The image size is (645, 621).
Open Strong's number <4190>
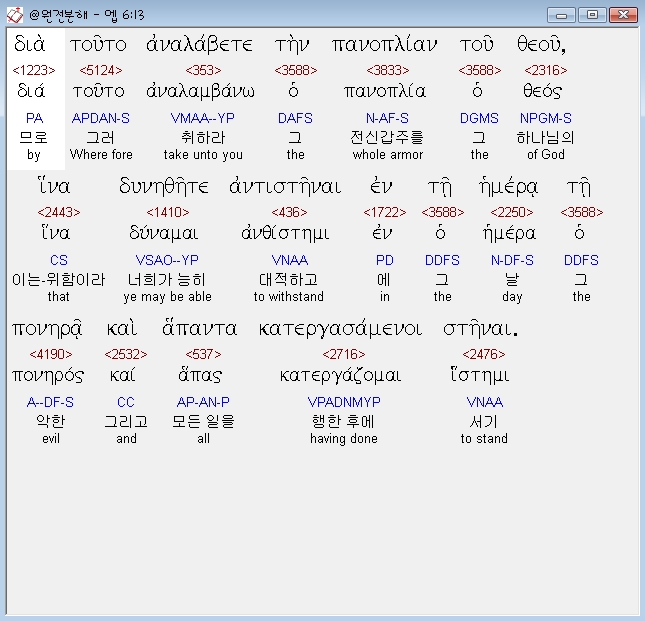(x=51, y=354)
